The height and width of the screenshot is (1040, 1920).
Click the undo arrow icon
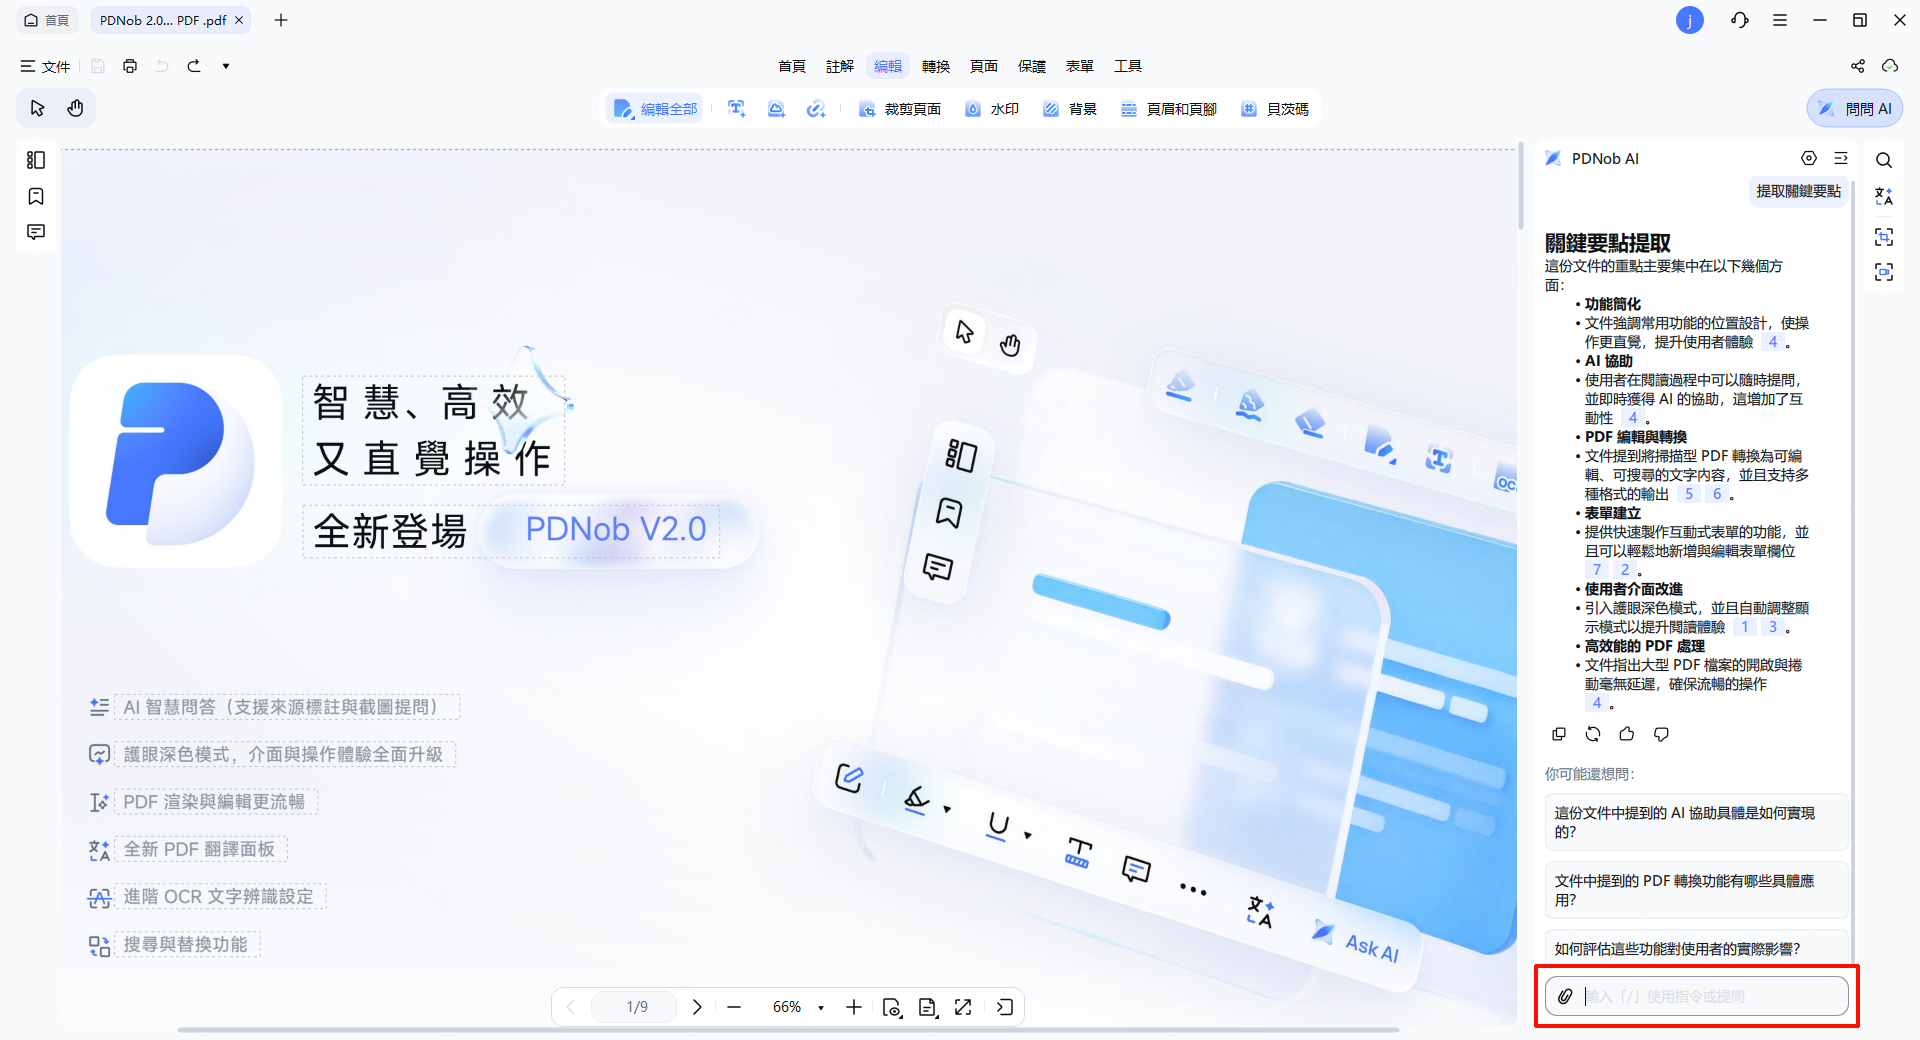pyautogui.click(x=162, y=66)
